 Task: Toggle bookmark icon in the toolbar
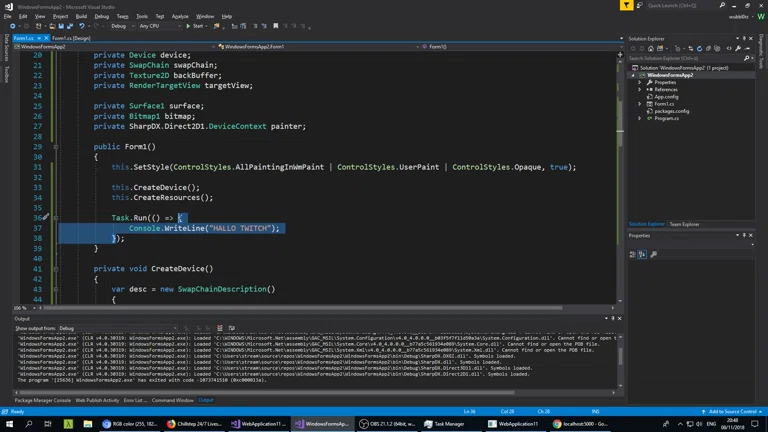pos(276,26)
